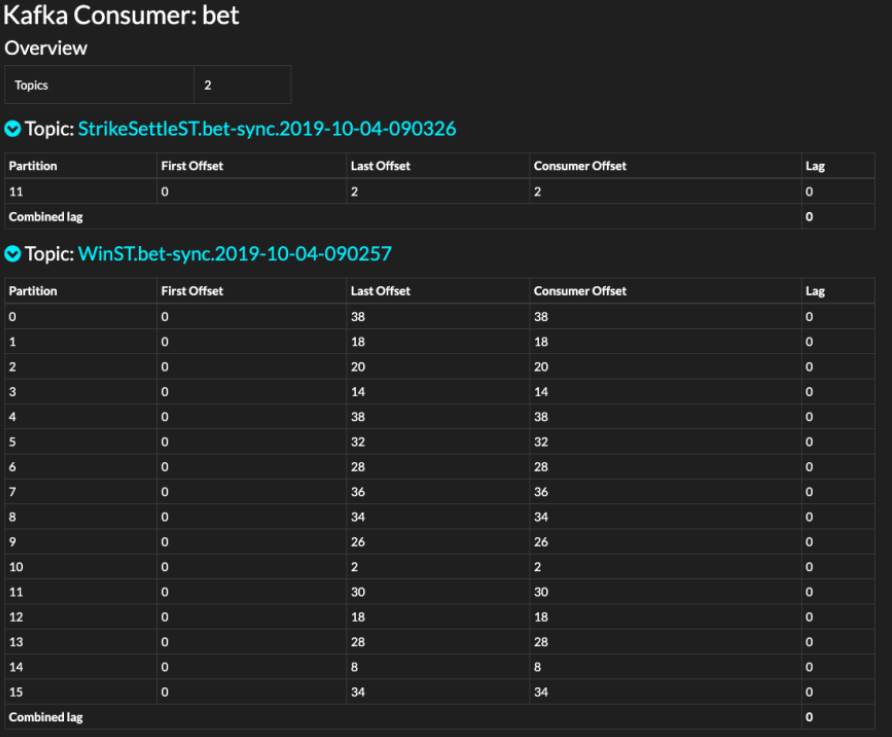Click consumer offset 8 for partition 14
Image resolution: width=892 pixels, height=737 pixels.
pos(537,667)
